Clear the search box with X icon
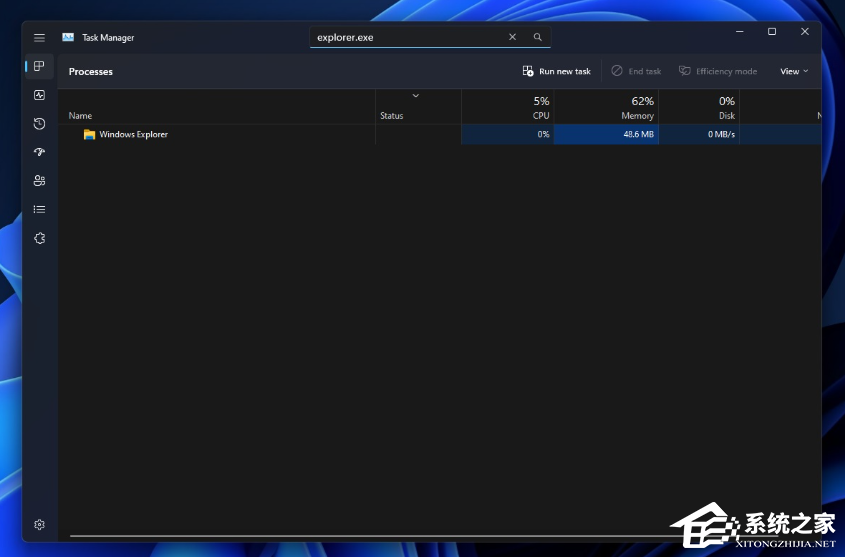The image size is (845, 557). point(512,37)
